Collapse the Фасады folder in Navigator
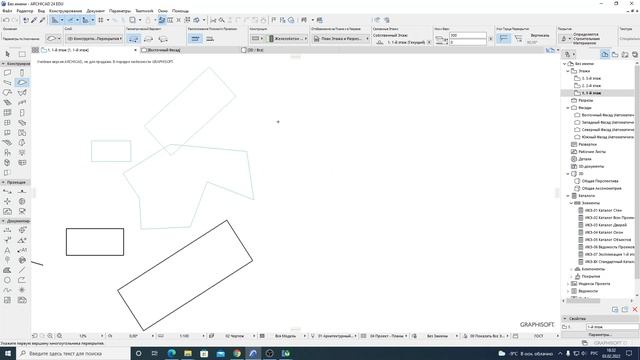 (x=568, y=108)
